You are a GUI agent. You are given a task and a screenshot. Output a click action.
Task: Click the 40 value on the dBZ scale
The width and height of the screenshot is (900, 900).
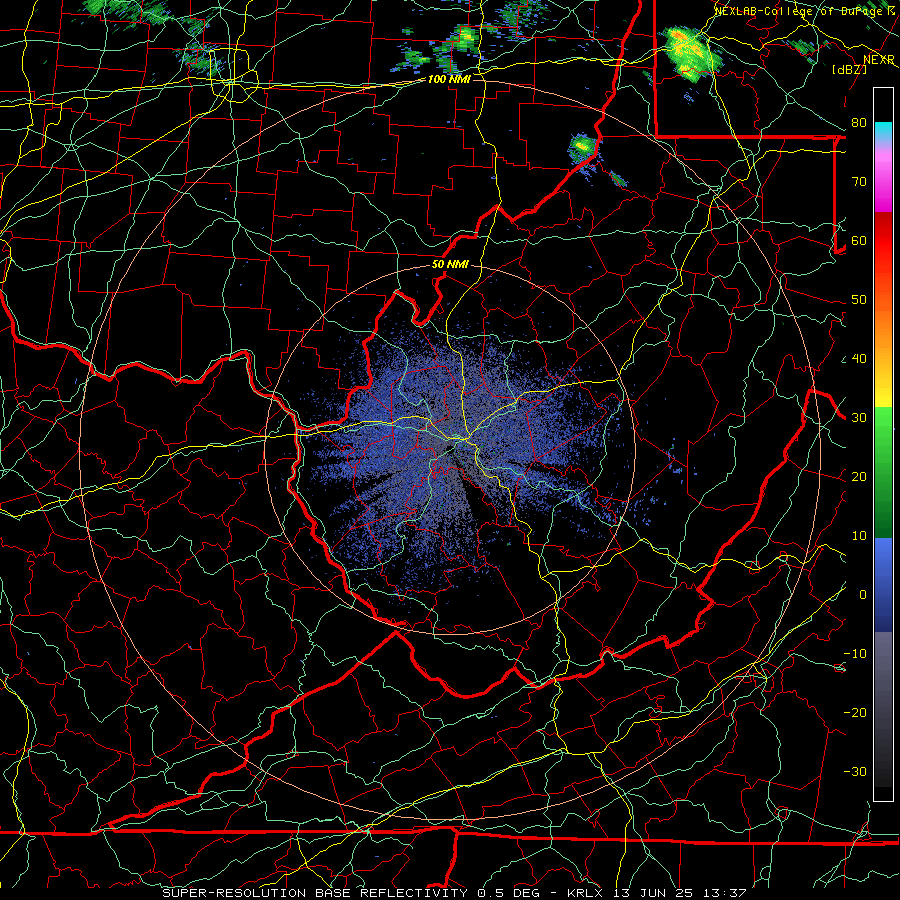pyautogui.click(x=859, y=359)
